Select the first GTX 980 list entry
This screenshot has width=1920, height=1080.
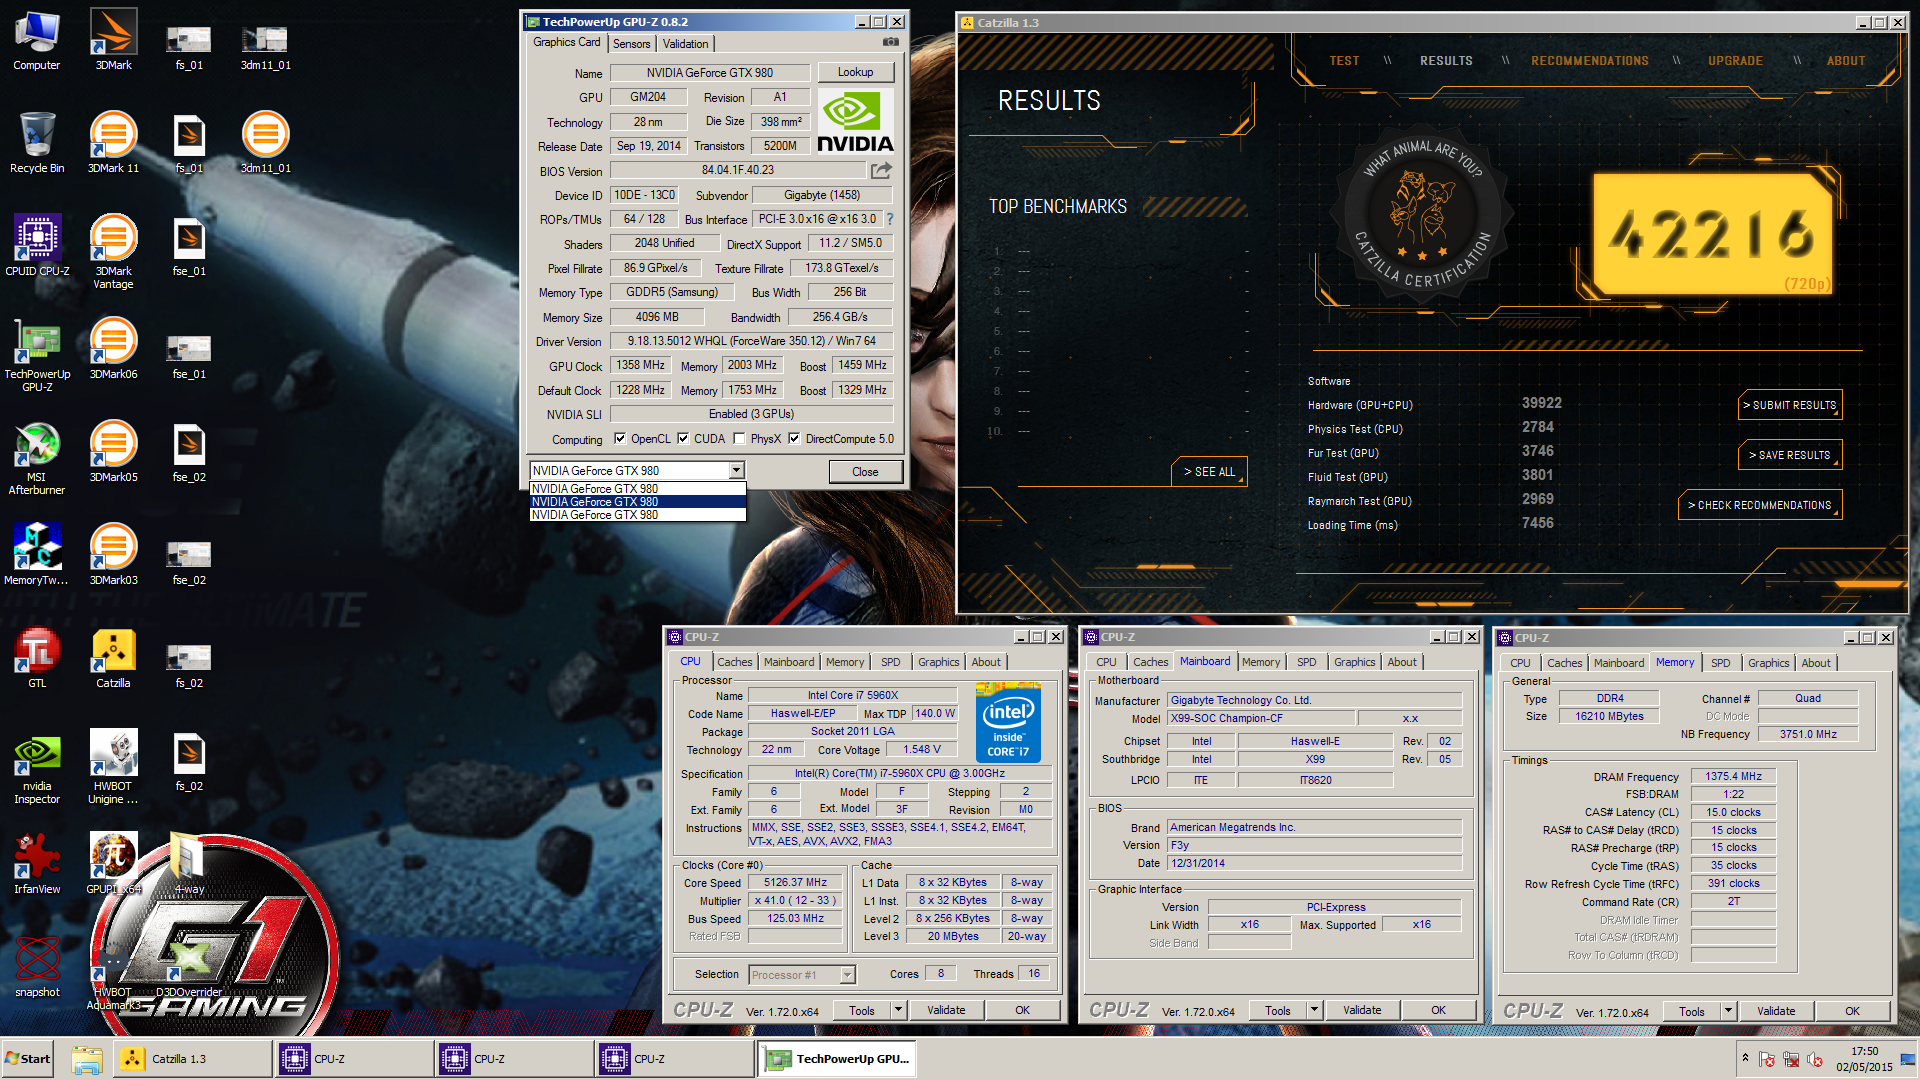(x=637, y=489)
